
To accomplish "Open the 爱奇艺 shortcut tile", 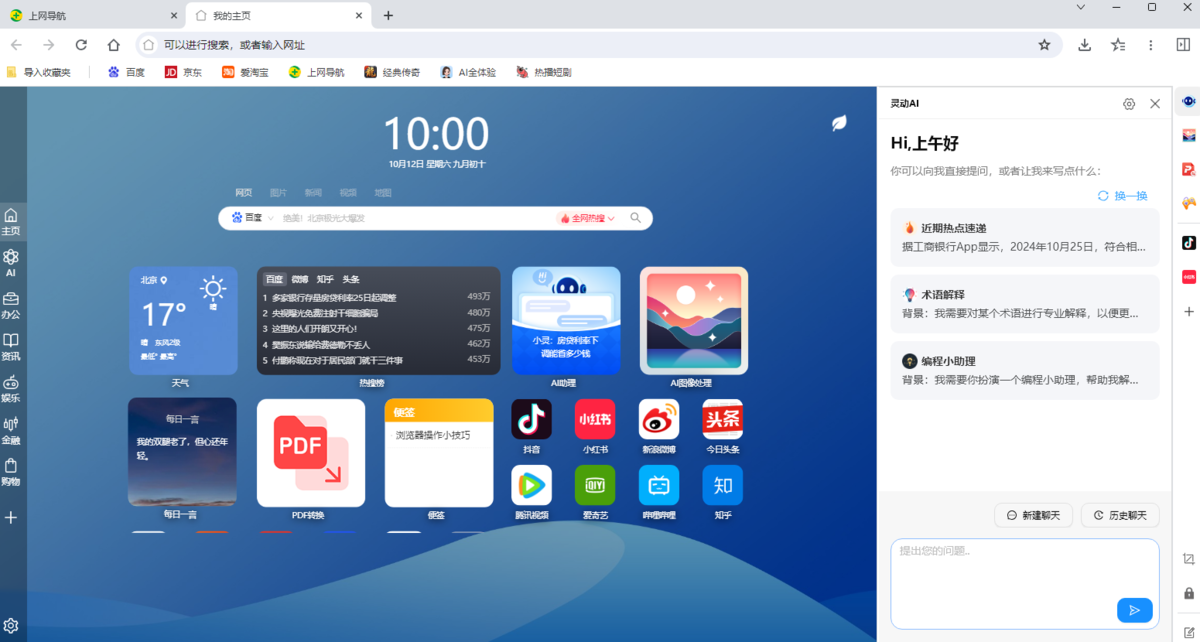I will click(x=595, y=485).
